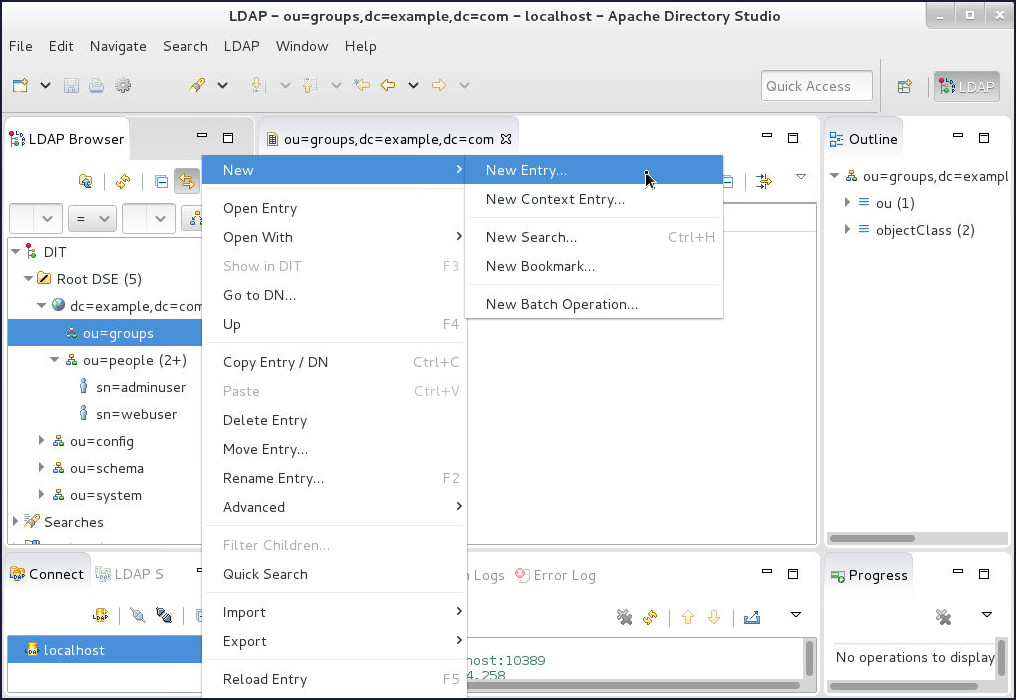
Task: Open the first quick search attribute combo
Action: point(36,218)
